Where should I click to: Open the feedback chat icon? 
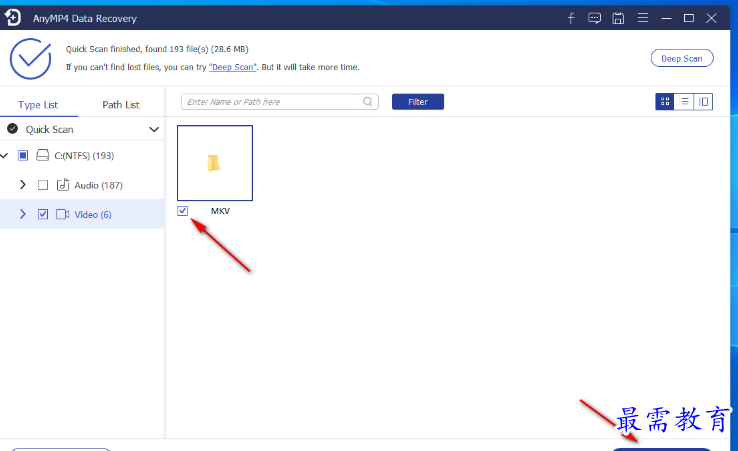click(x=594, y=18)
